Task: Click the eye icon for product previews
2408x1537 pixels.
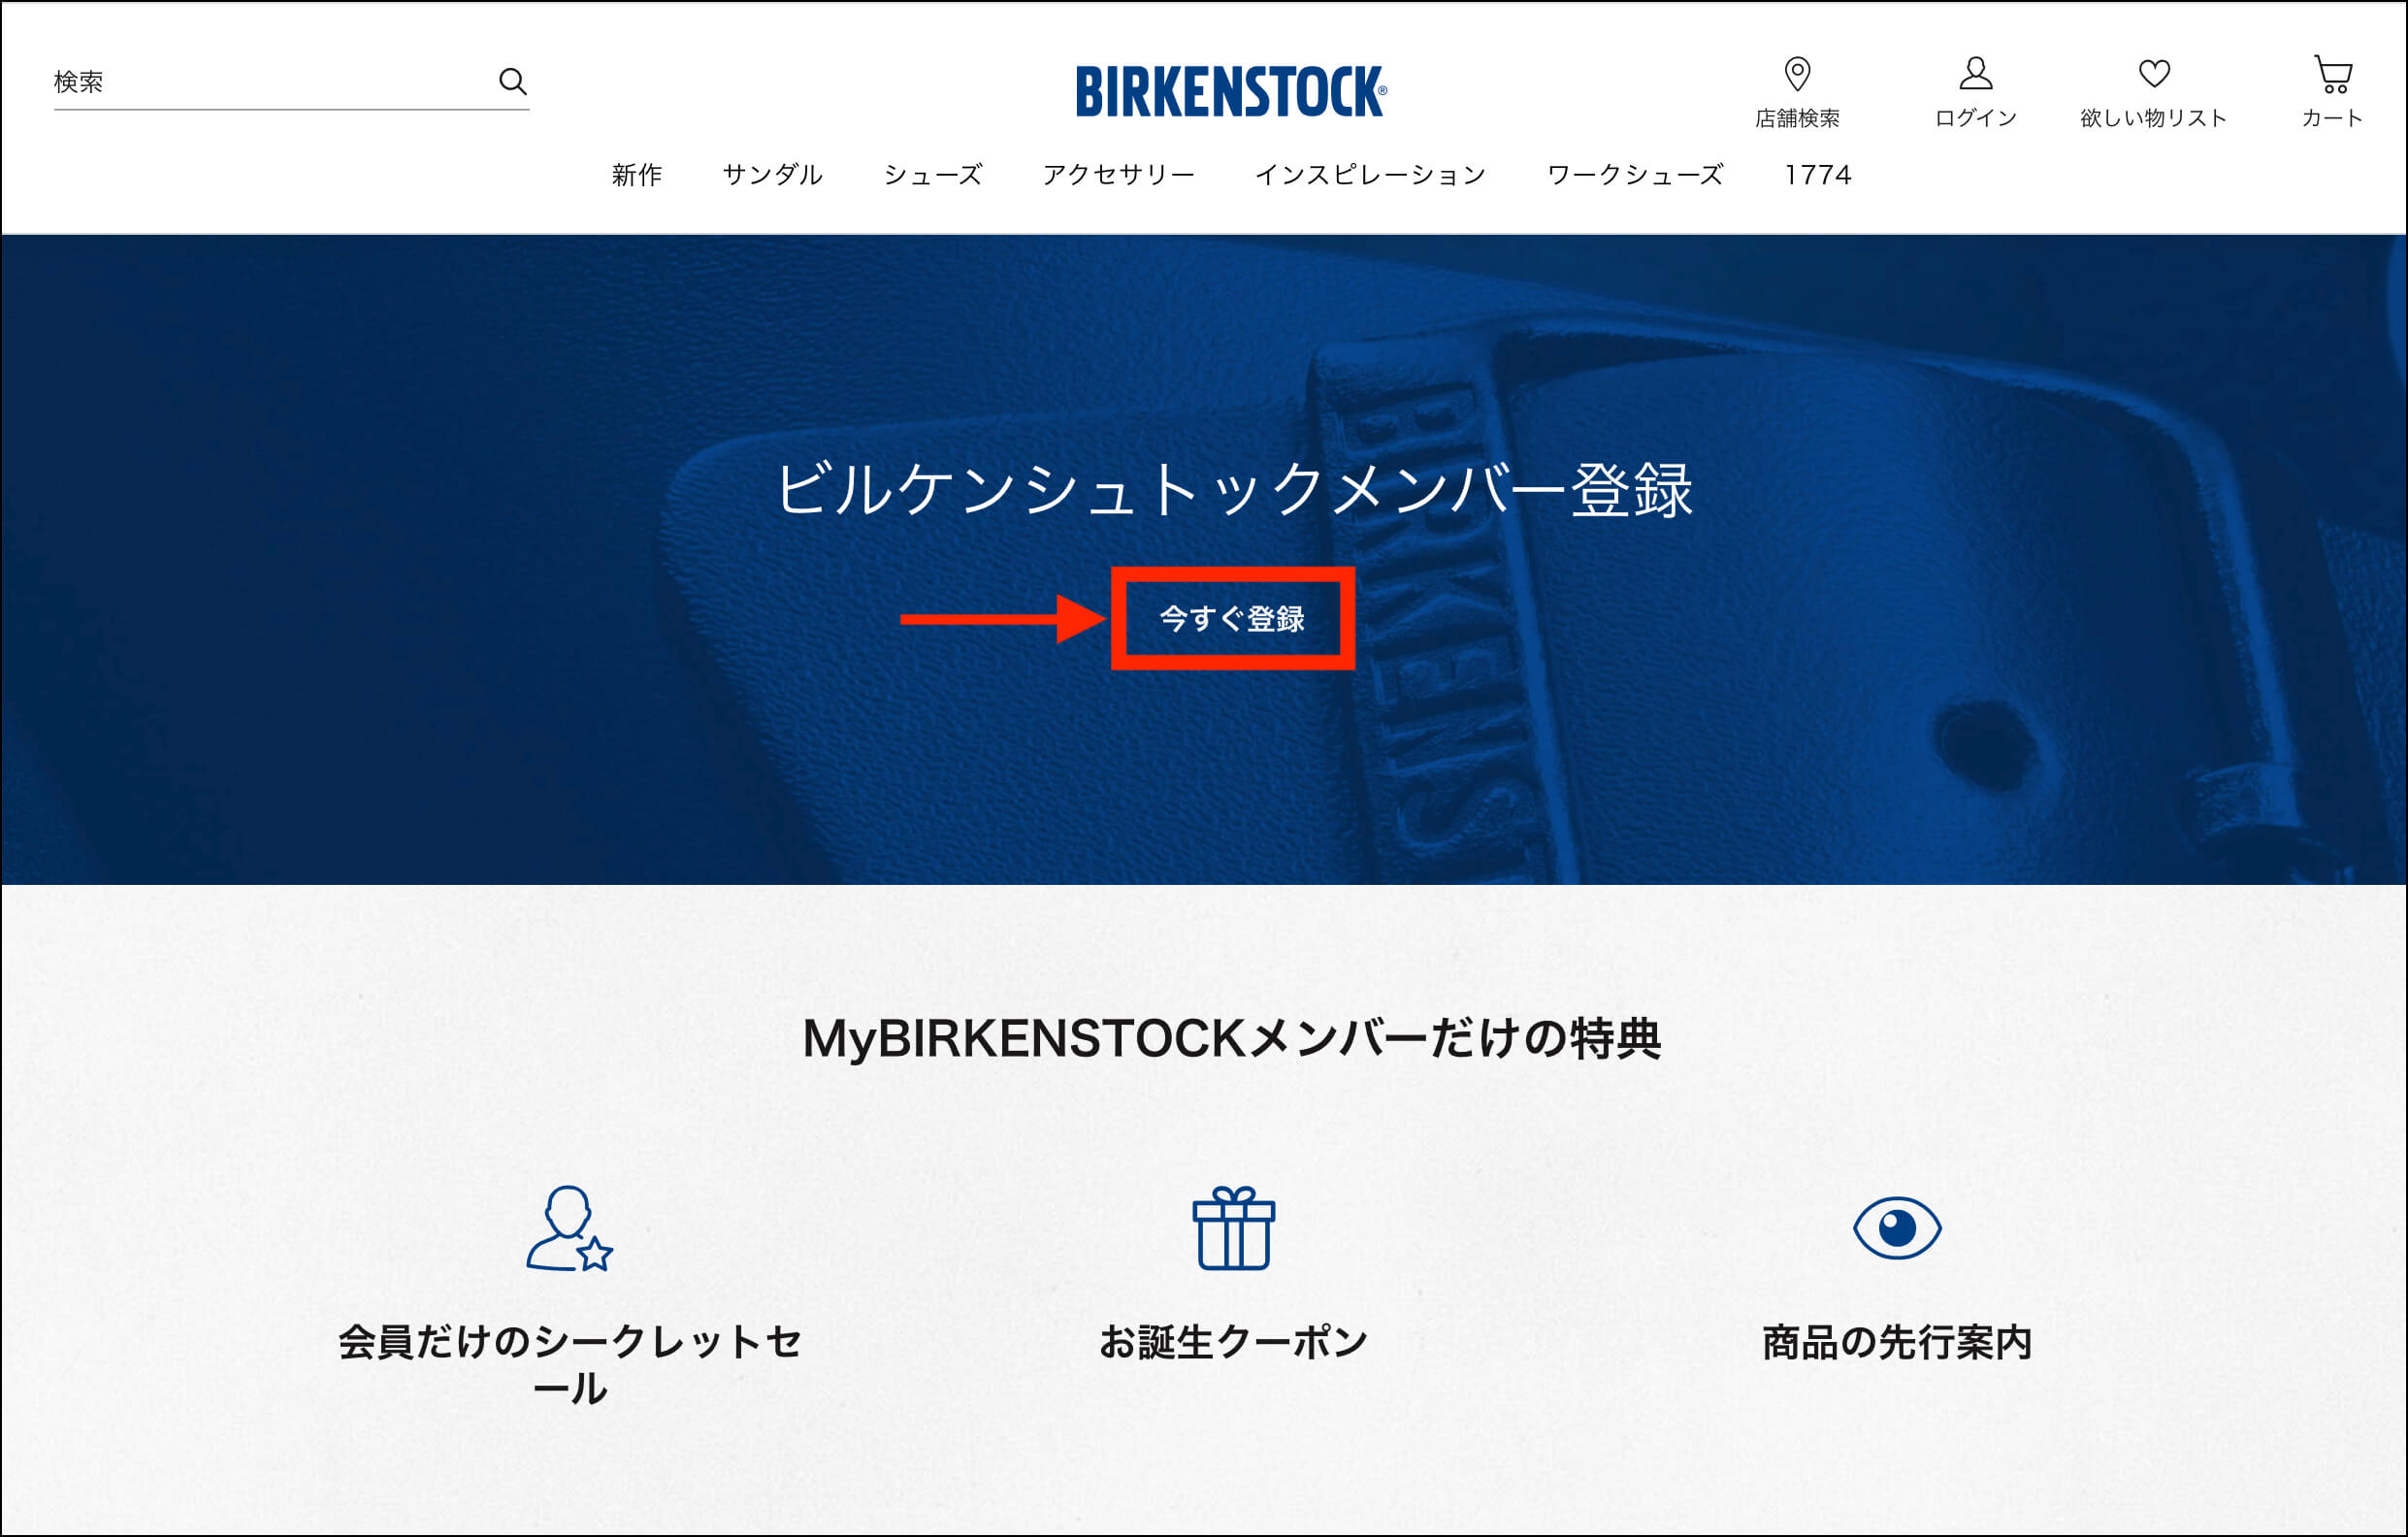Action: coord(1896,1227)
